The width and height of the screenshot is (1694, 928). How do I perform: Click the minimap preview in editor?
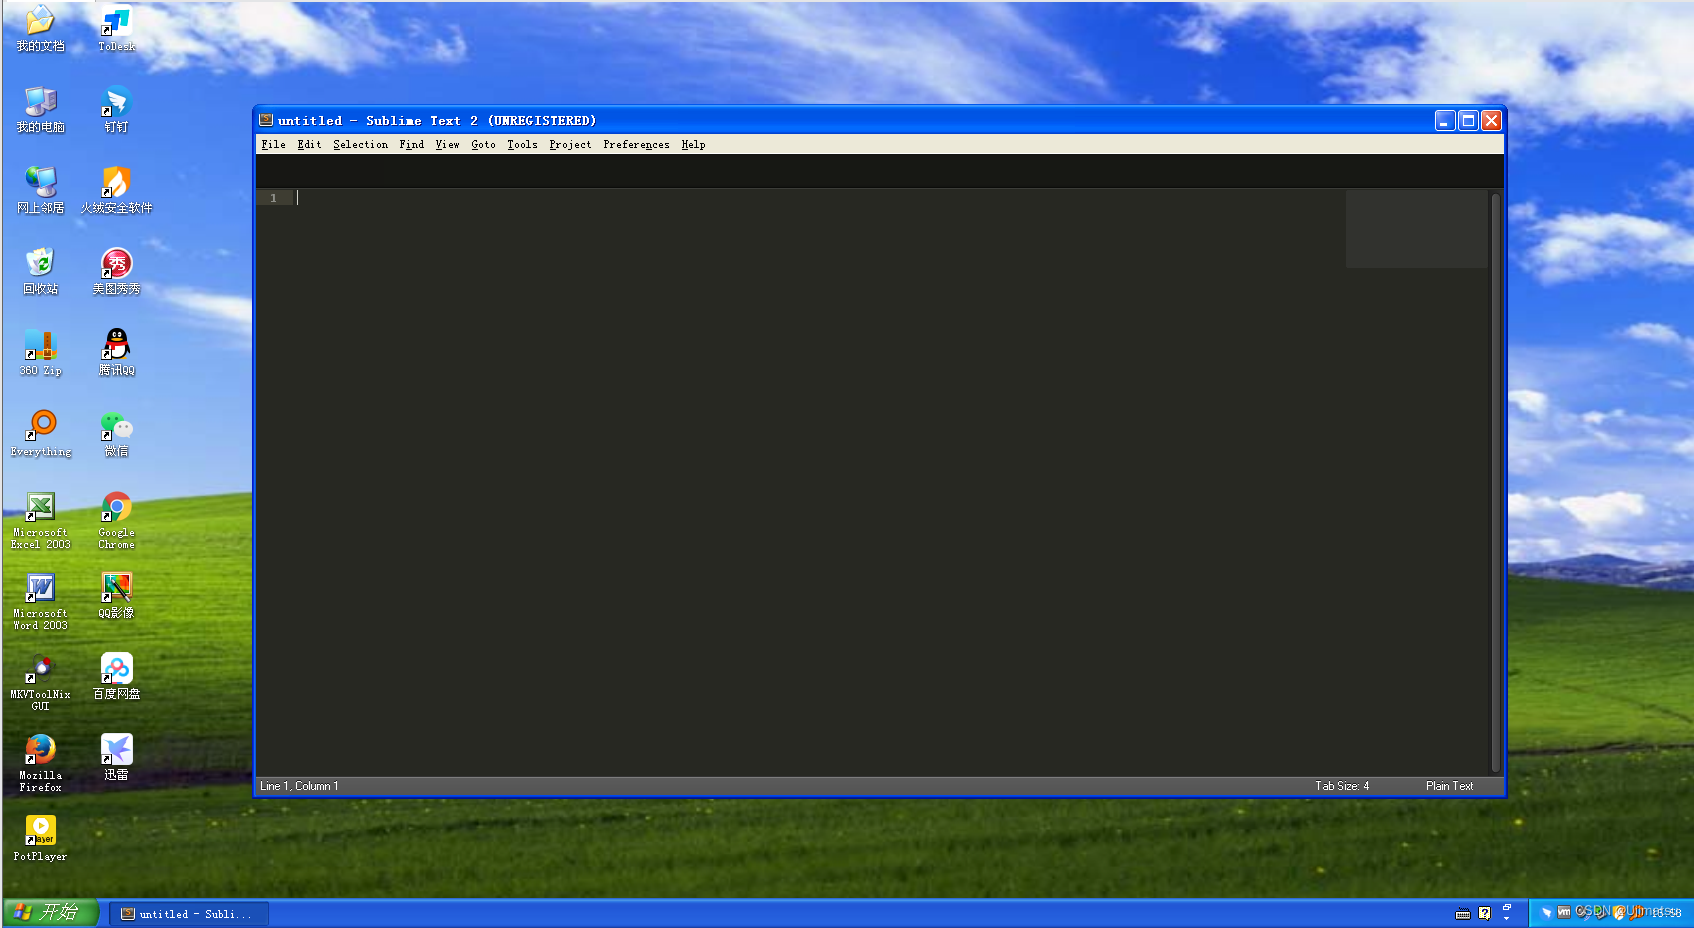tap(1416, 229)
